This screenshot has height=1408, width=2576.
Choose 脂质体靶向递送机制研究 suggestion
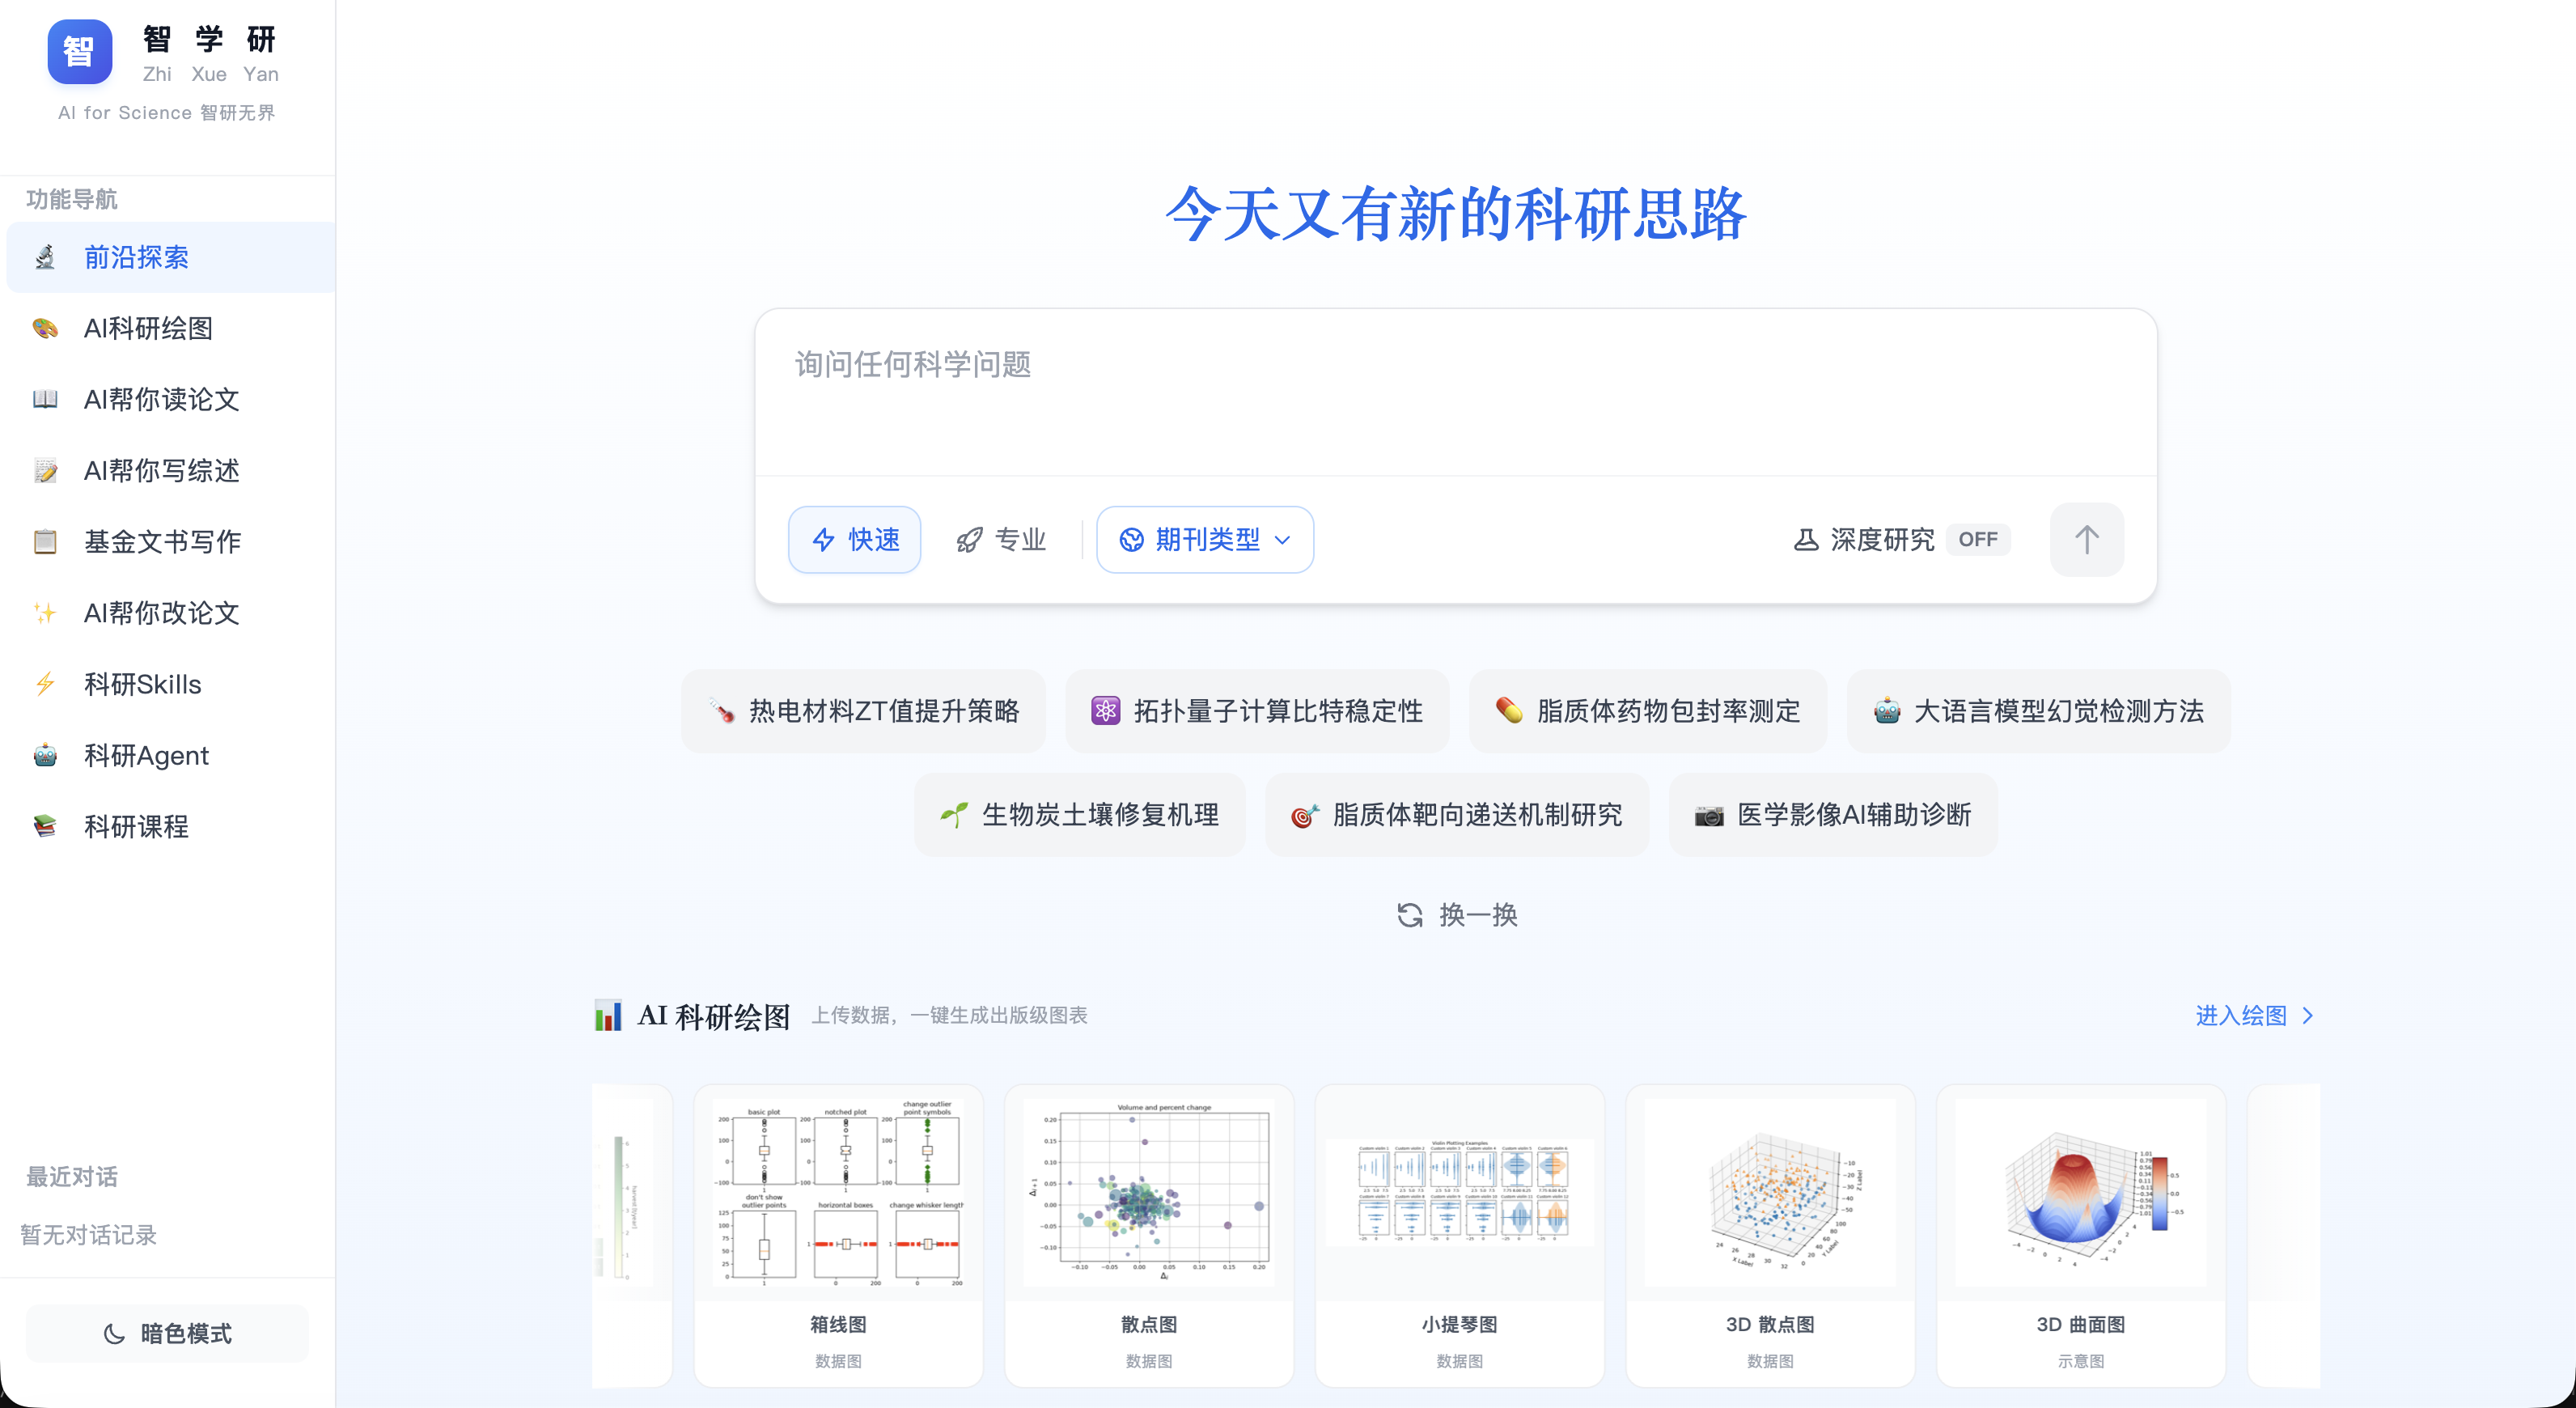(1457, 816)
